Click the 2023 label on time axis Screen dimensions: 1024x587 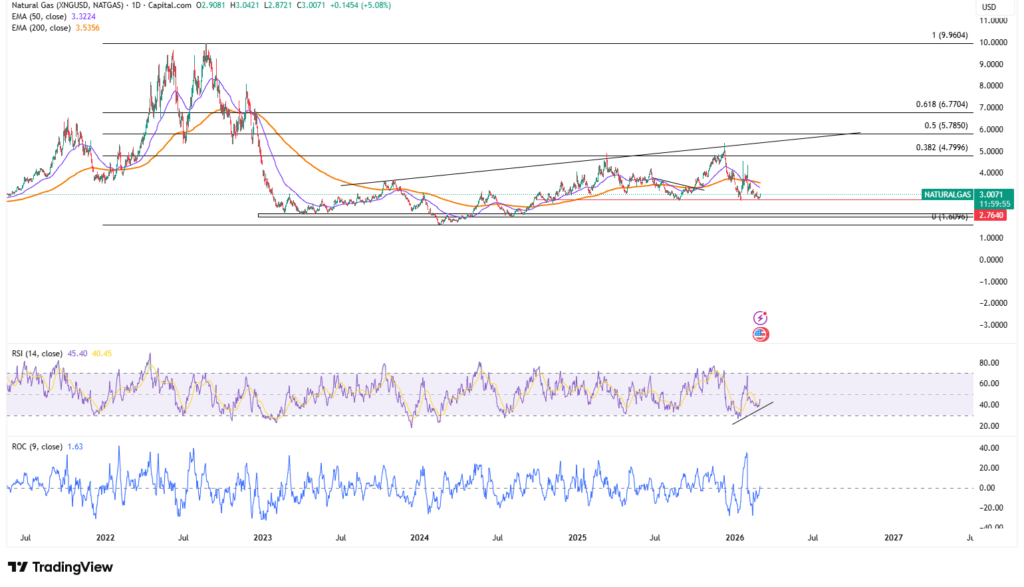click(x=262, y=537)
